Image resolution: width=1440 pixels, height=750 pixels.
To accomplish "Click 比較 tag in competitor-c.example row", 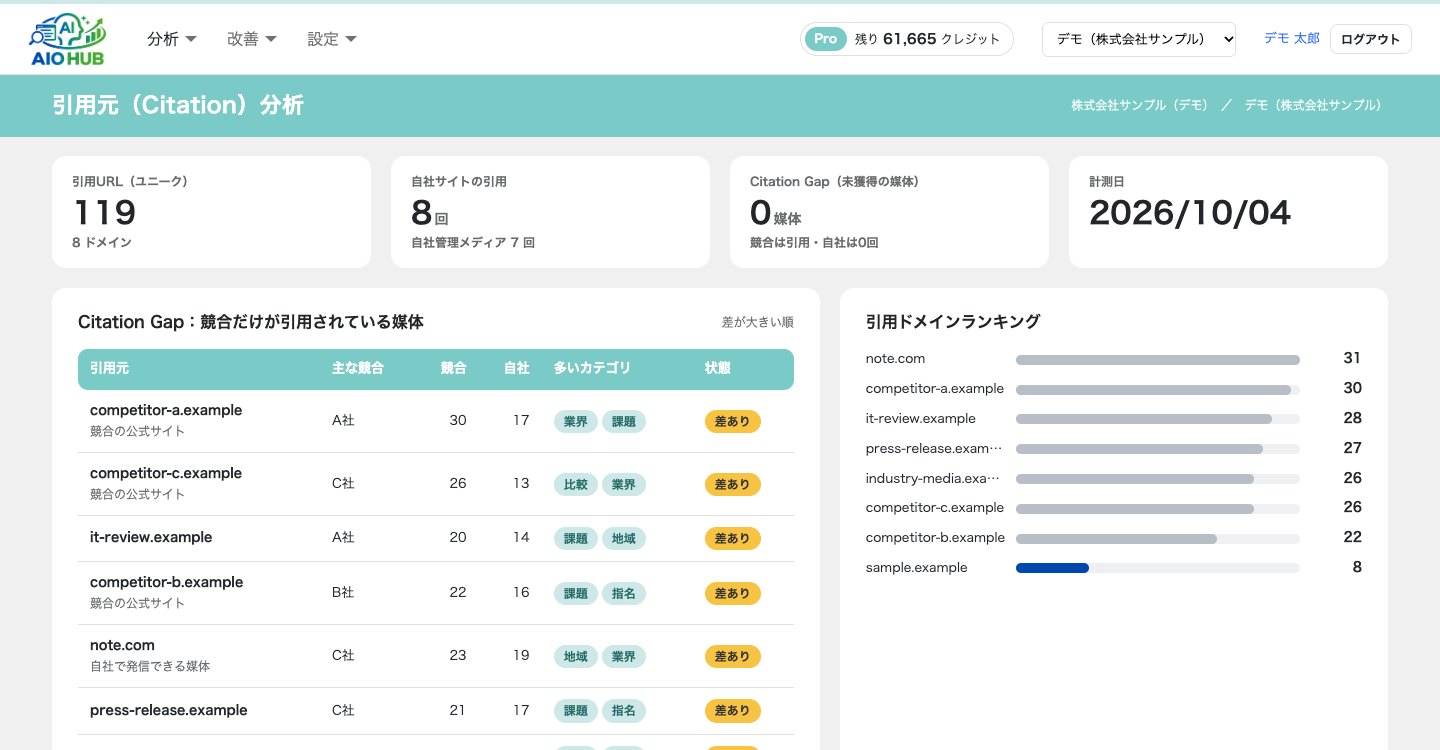I will pyautogui.click(x=576, y=484).
